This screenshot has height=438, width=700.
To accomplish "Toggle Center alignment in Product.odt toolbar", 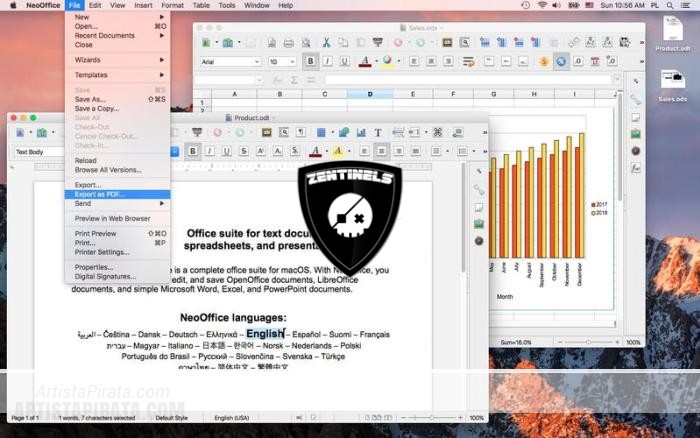I will [381, 151].
